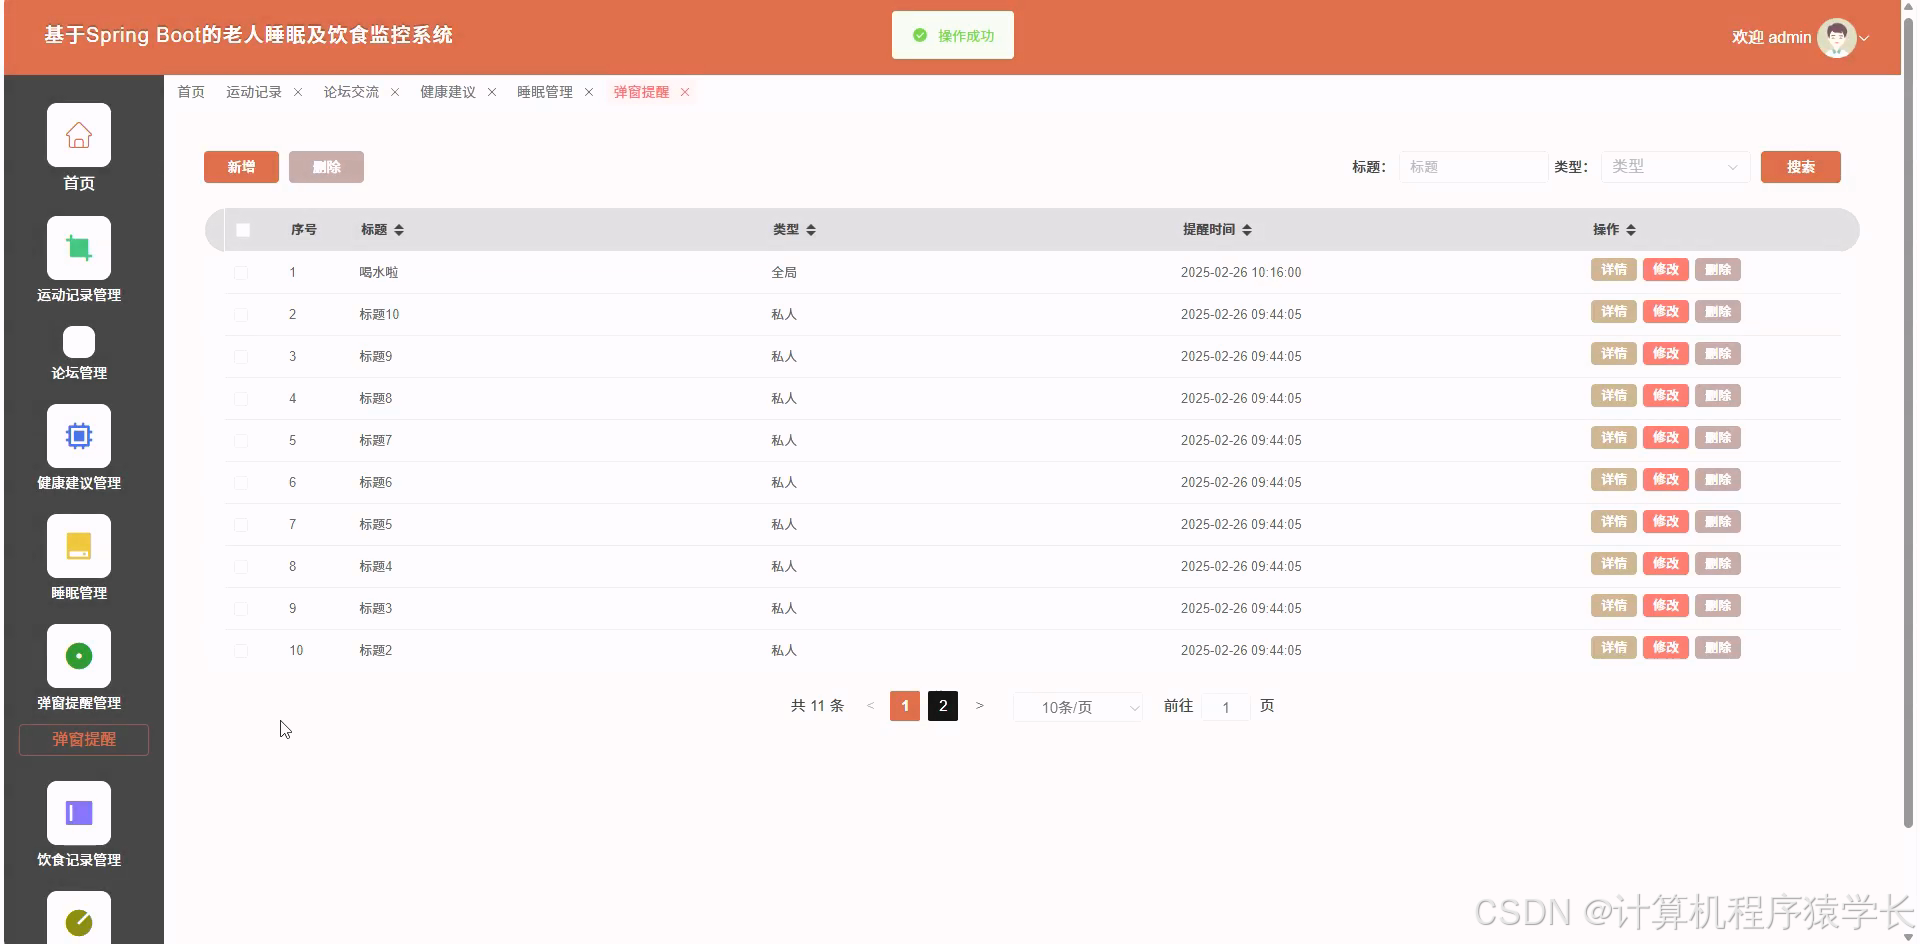The width and height of the screenshot is (1920, 944).
Task: Click the partially visible bottom sidebar icon
Action: coord(78,920)
